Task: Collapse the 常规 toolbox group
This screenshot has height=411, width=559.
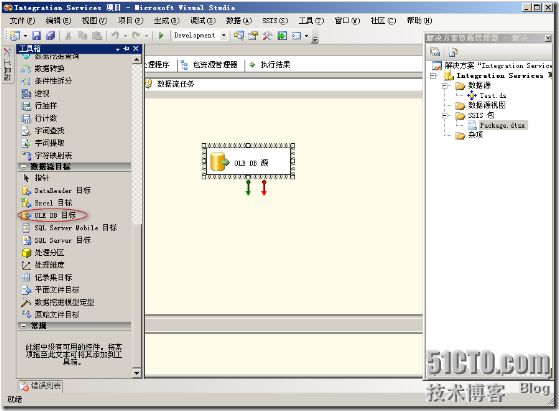Action: (24, 325)
